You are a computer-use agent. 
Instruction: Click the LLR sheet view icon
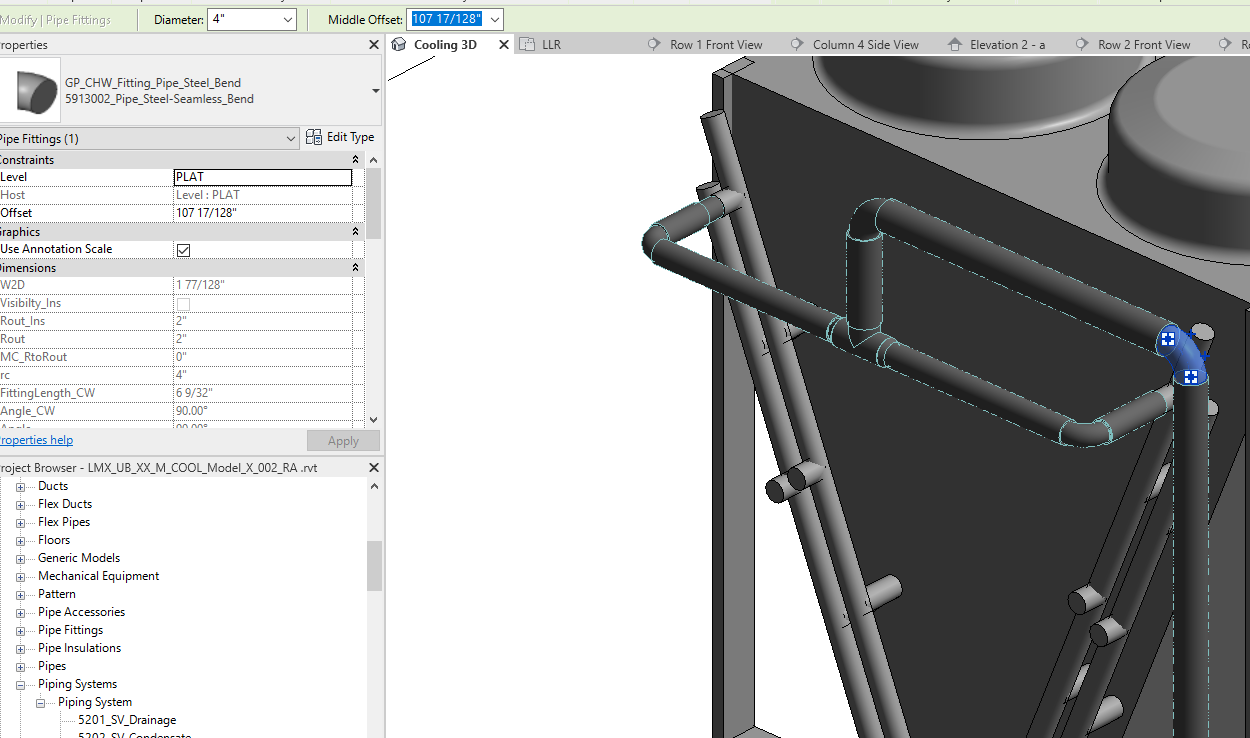[527, 45]
